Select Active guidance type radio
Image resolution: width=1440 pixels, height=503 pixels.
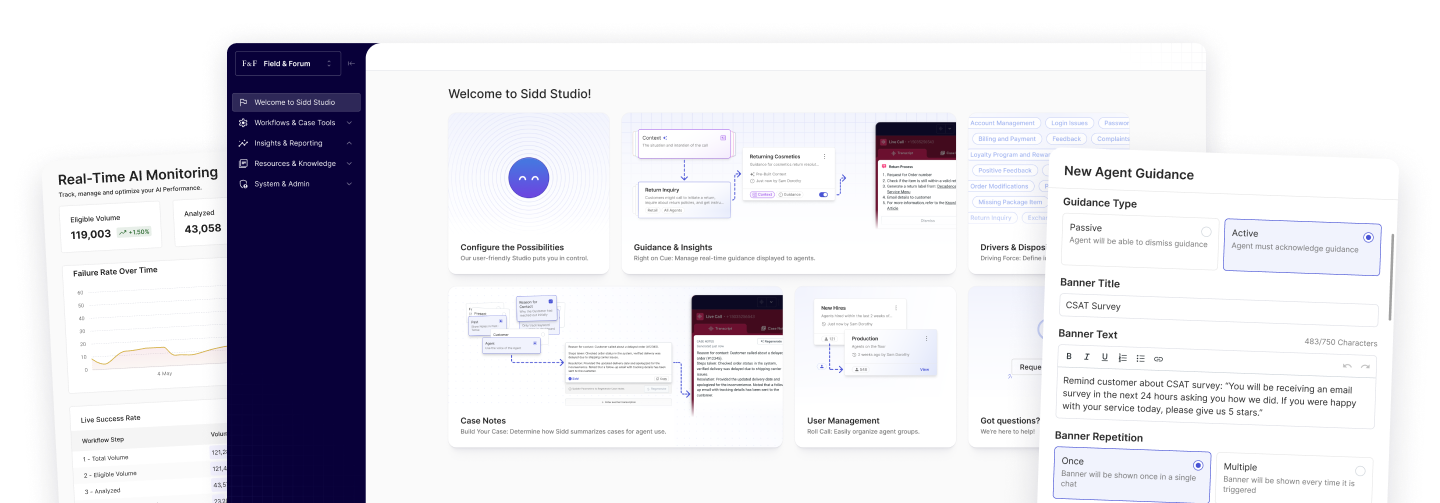[x=1368, y=237]
